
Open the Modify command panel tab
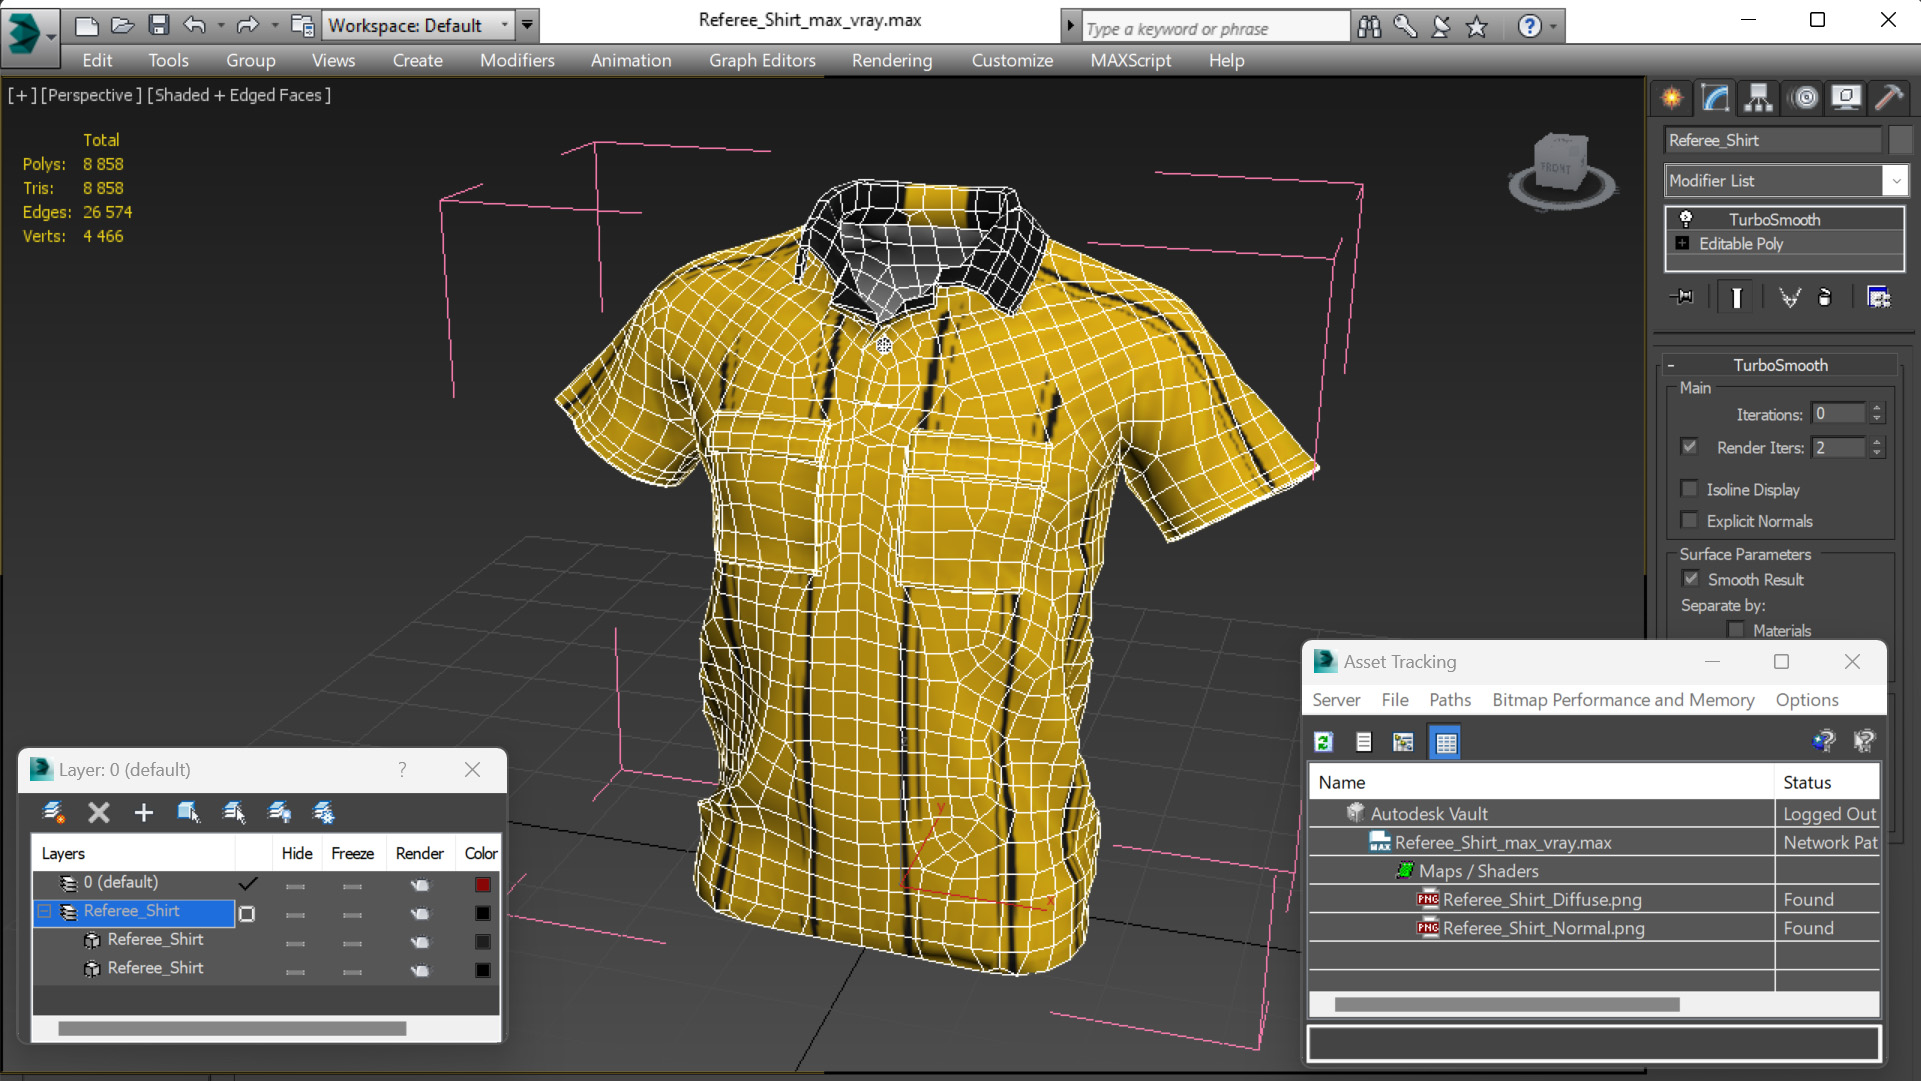click(x=1715, y=97)
